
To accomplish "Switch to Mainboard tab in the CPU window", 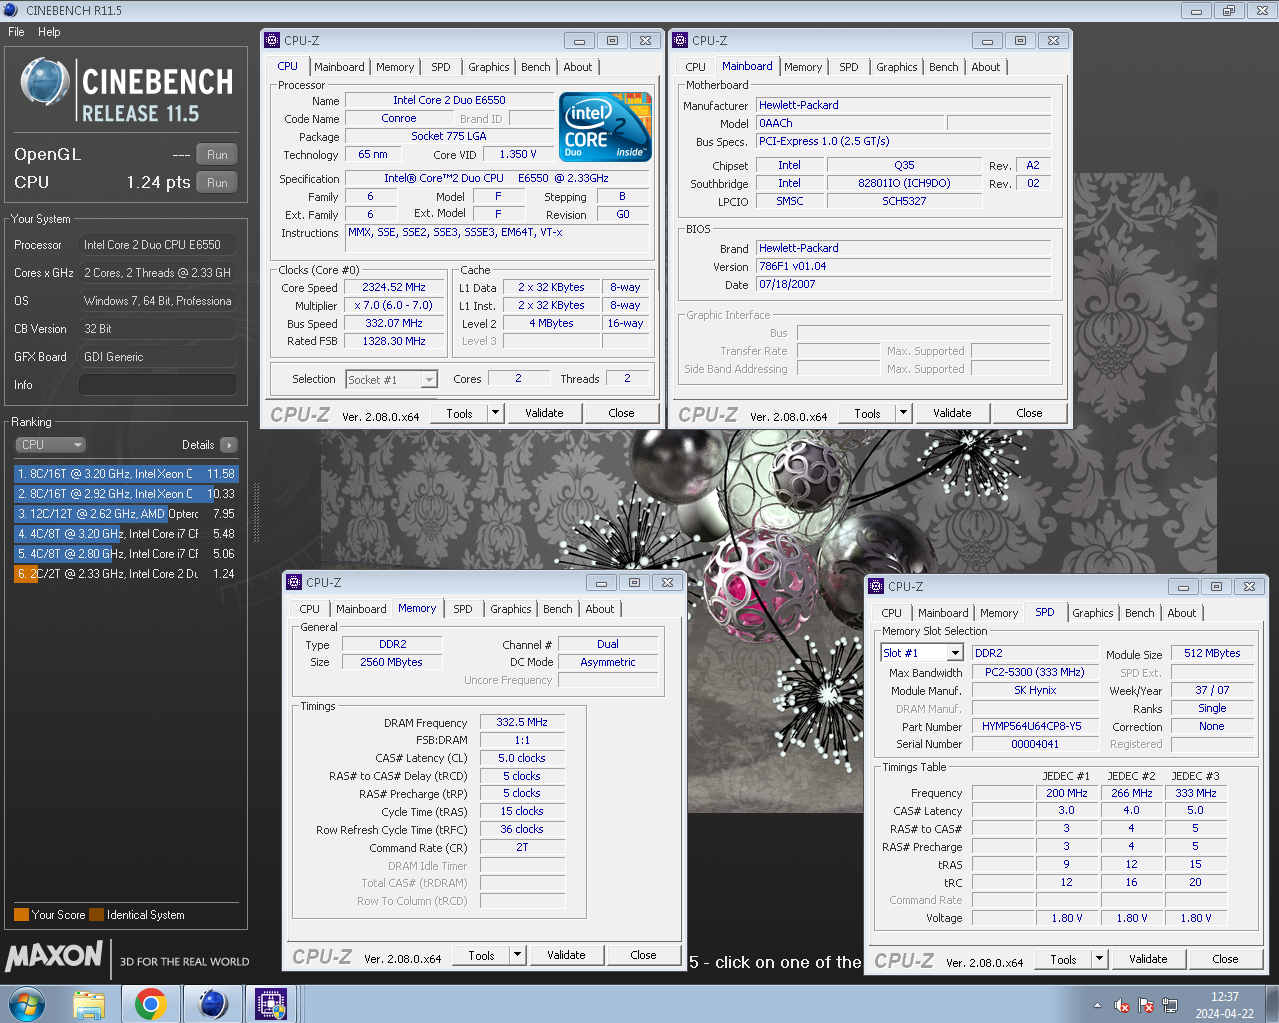I will click(339, 67).
